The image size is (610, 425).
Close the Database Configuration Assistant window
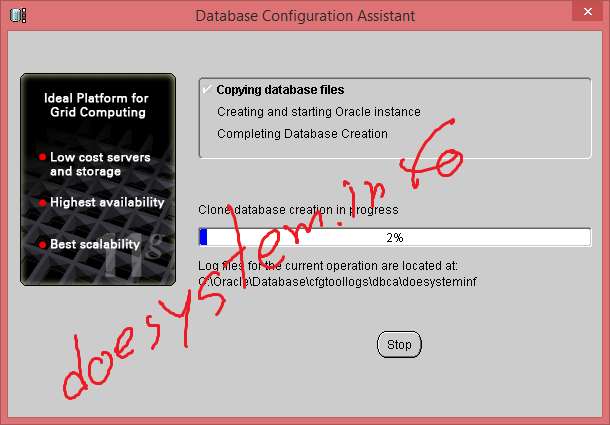tap(587, 12)
